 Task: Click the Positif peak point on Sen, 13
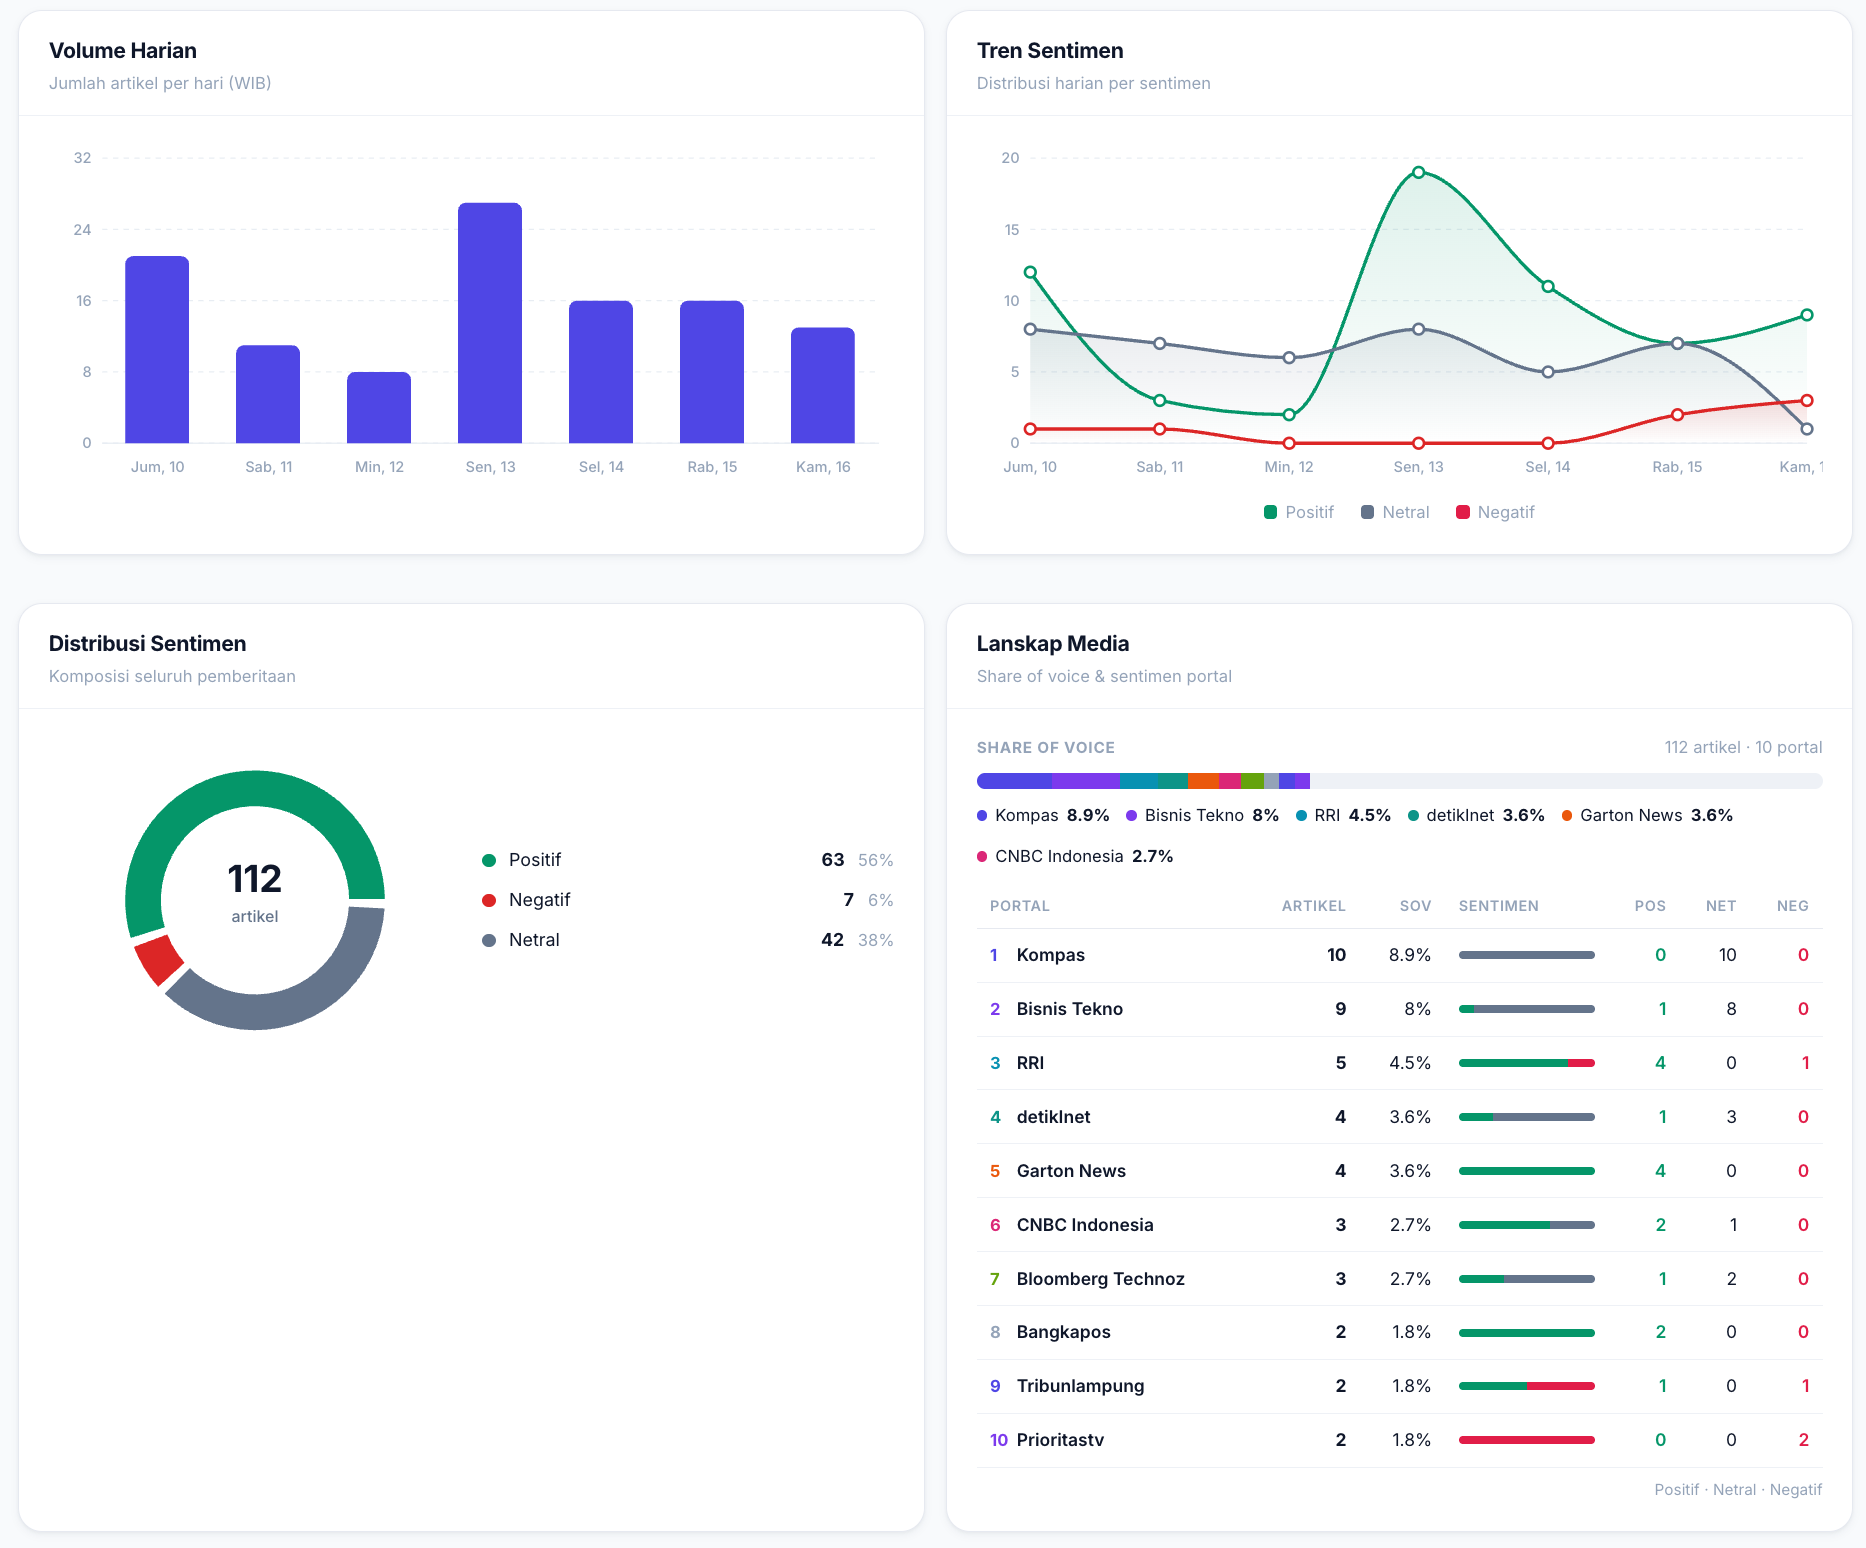tap(1418, 172)
